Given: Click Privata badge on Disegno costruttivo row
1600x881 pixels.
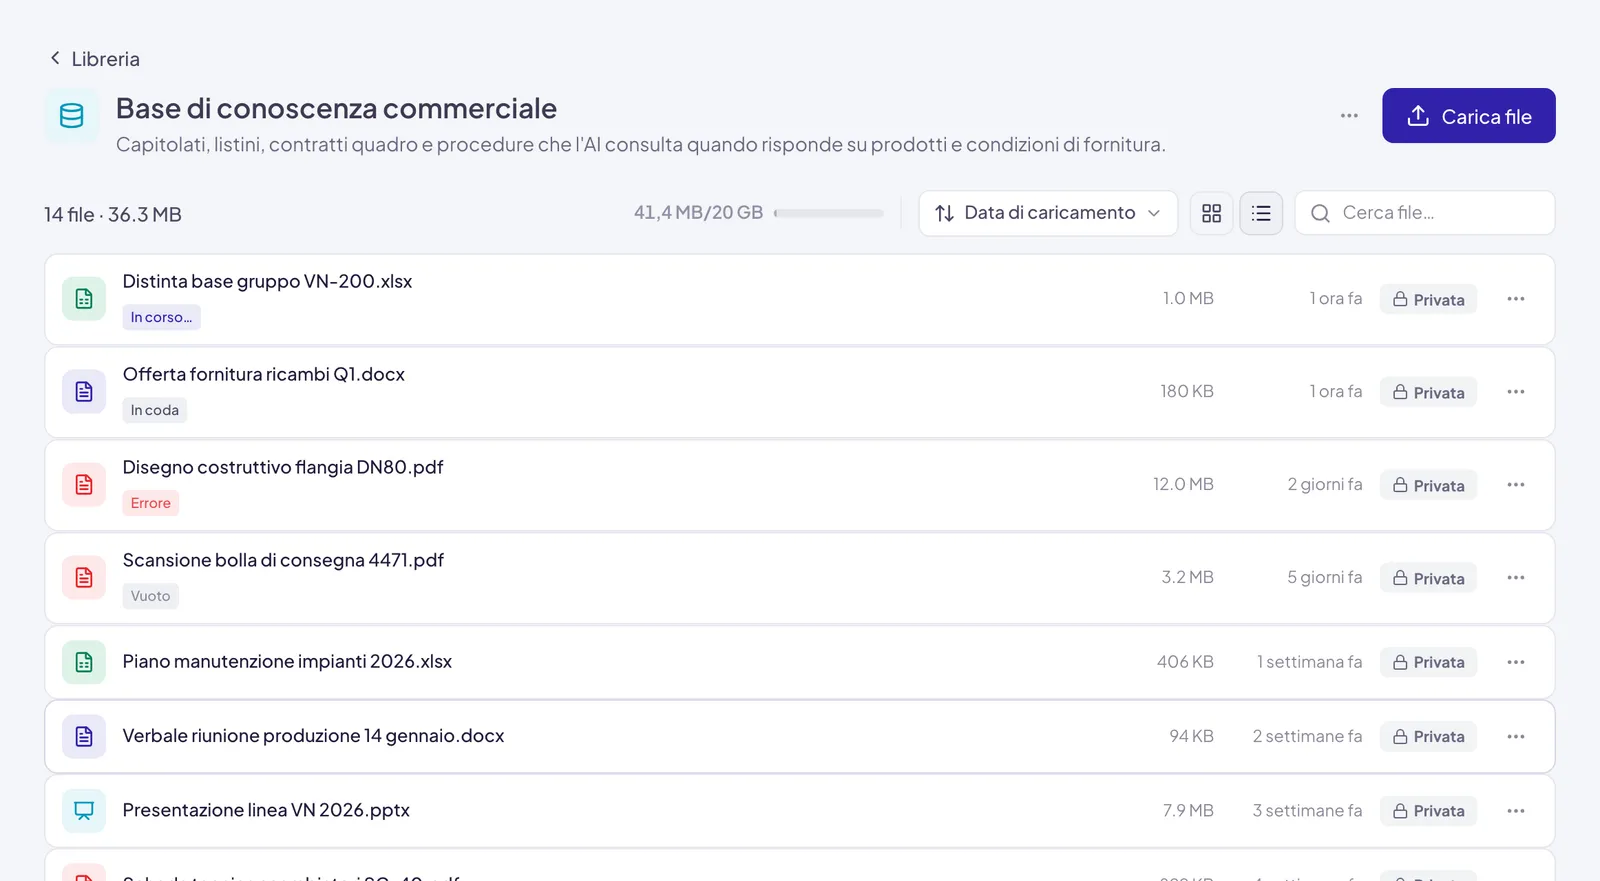Looking at the screenshot, I should tap(1428, 485).
